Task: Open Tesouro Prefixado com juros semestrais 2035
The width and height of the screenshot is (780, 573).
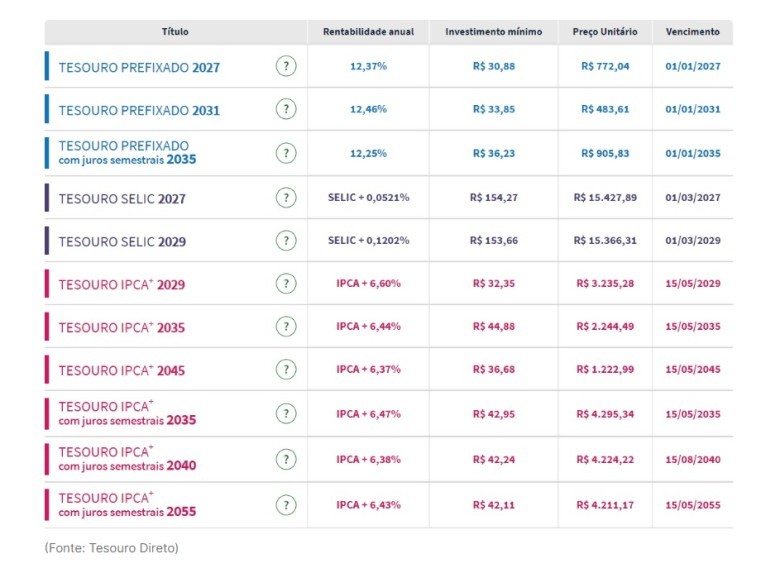Action: coord(127,153)
